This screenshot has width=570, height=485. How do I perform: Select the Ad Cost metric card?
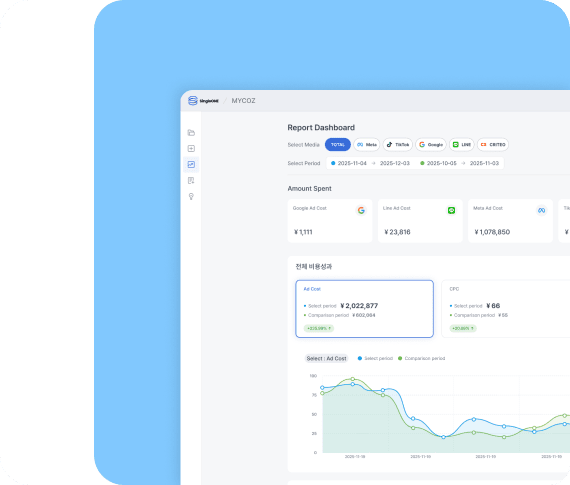(x=365, y=309)
